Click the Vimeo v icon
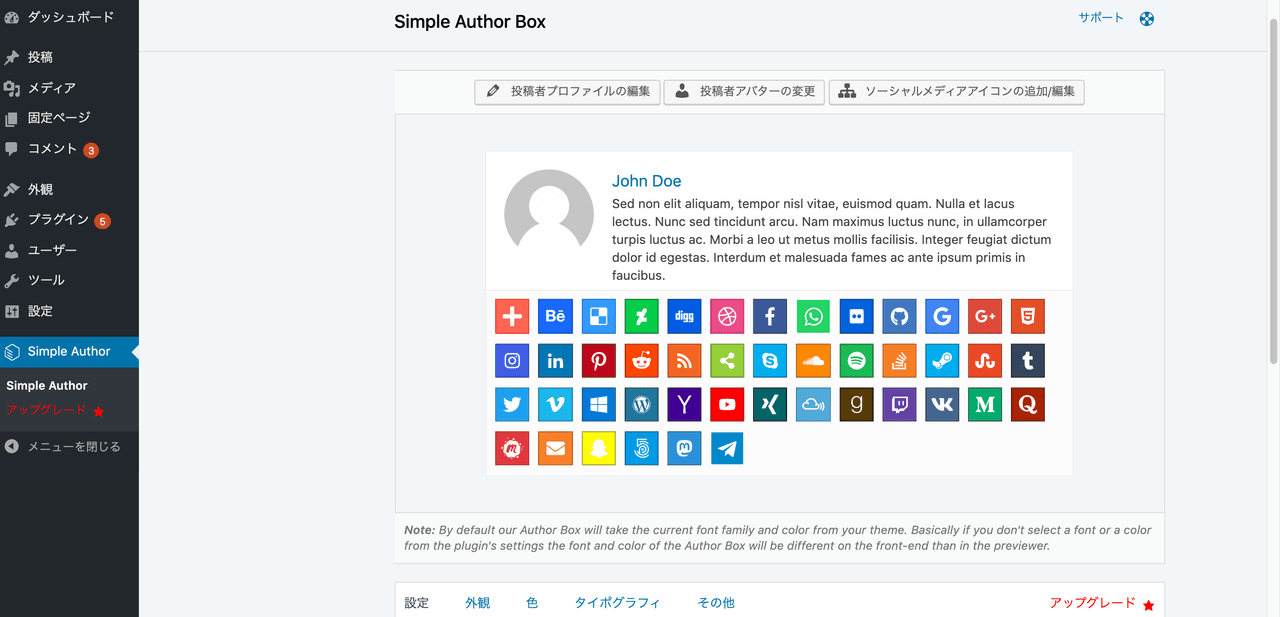The width and height of the screenshot is (1280, 617). 555,404
